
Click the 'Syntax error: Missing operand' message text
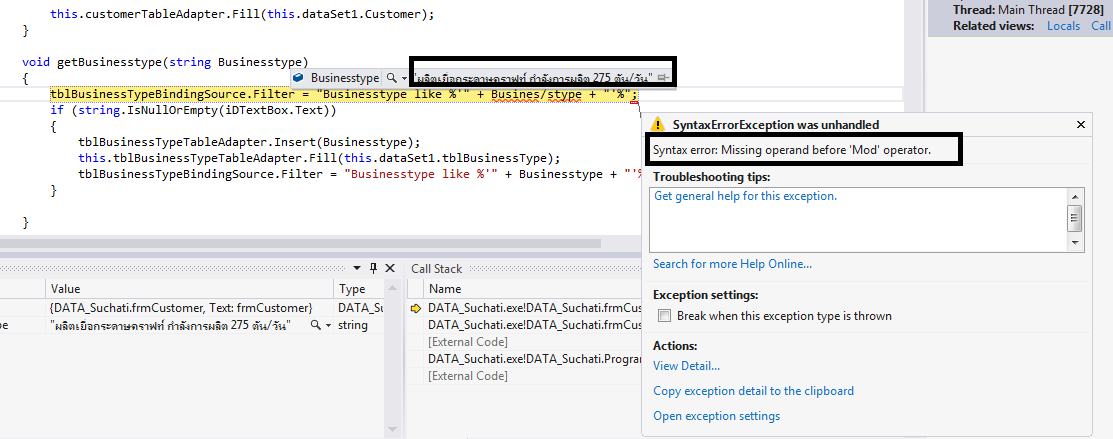tap(791, 150)
